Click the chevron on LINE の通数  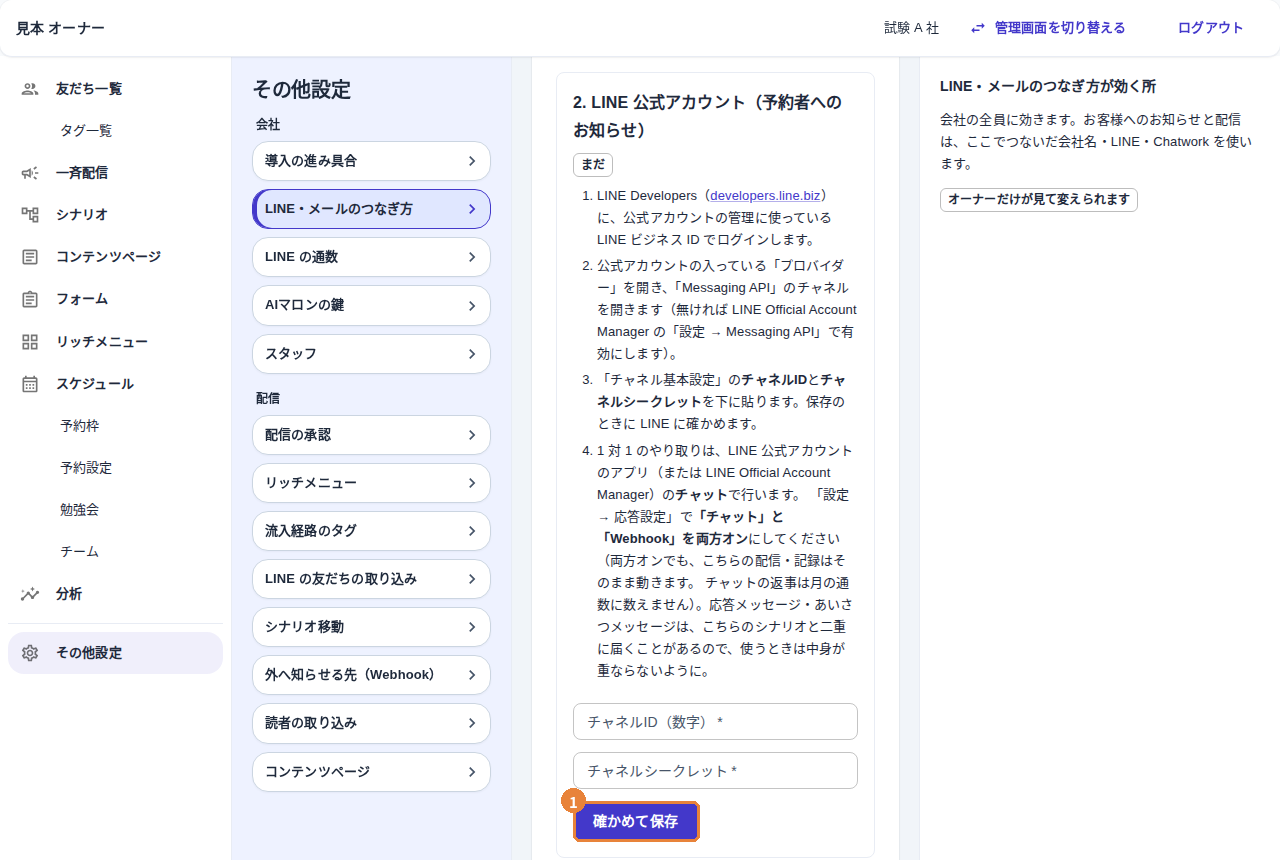472,257
